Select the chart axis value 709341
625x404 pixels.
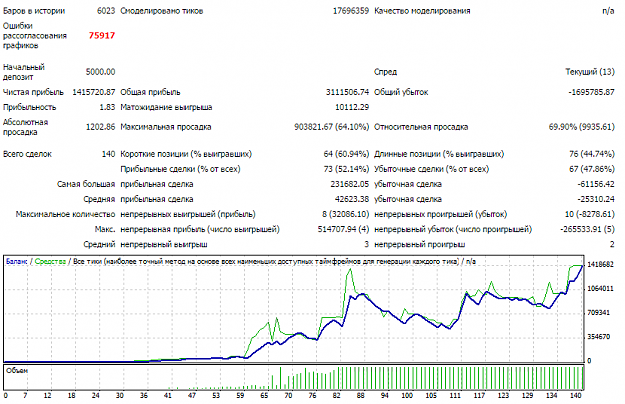coord(599,312)
